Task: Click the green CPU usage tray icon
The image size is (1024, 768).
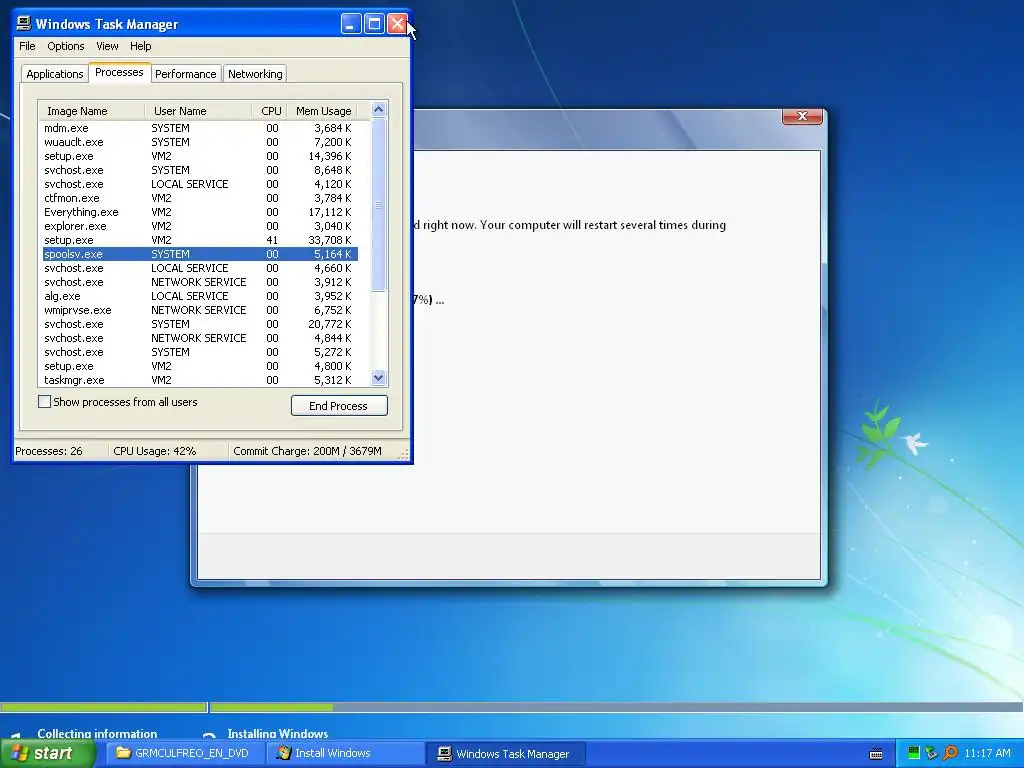Action: coord(914,753)
